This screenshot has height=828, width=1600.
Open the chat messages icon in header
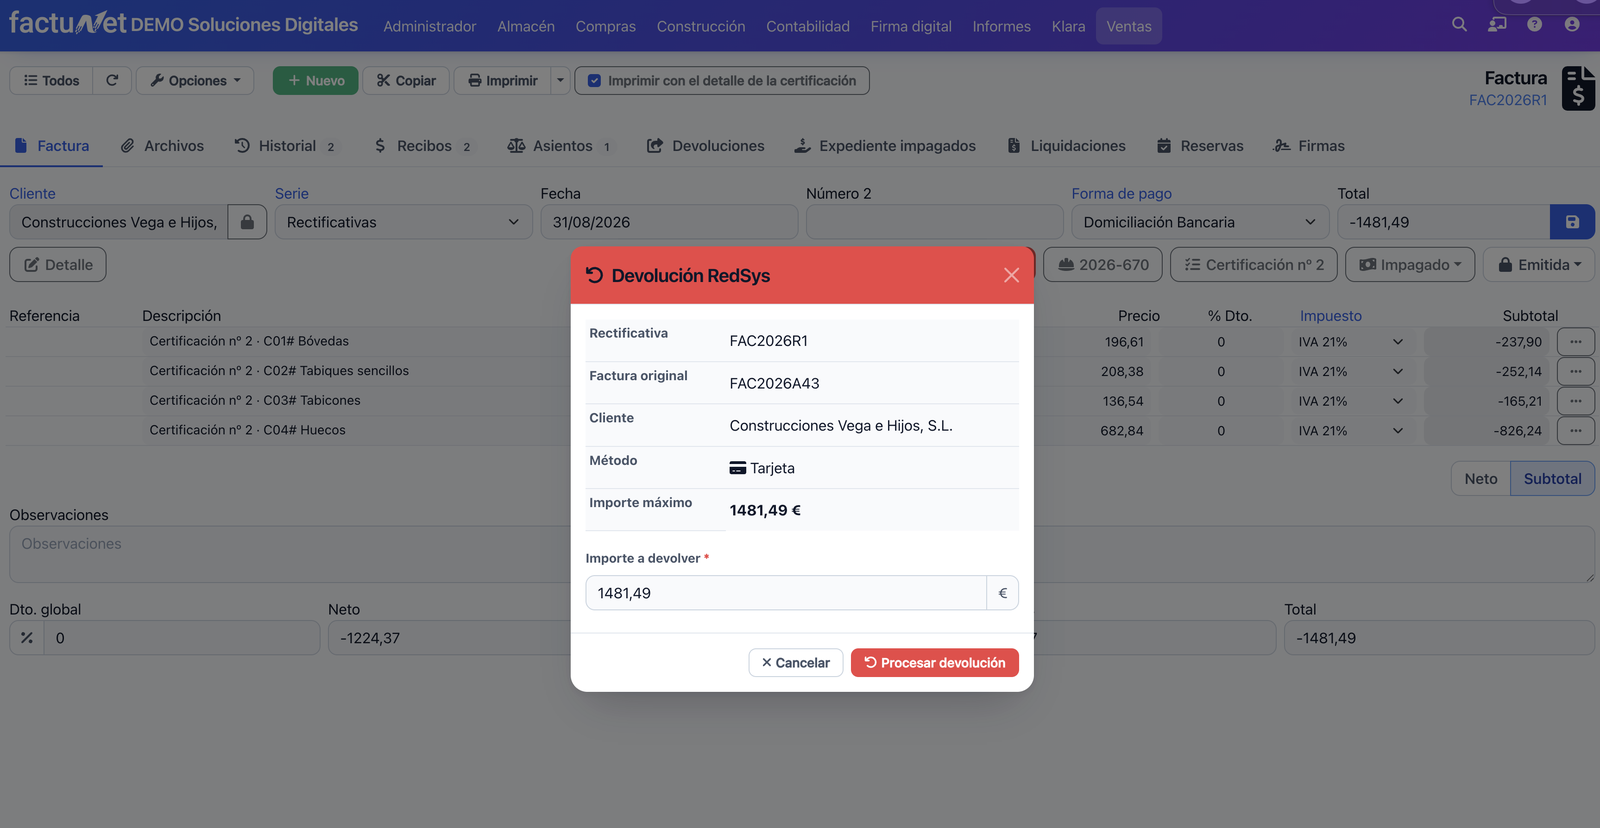1497,24
